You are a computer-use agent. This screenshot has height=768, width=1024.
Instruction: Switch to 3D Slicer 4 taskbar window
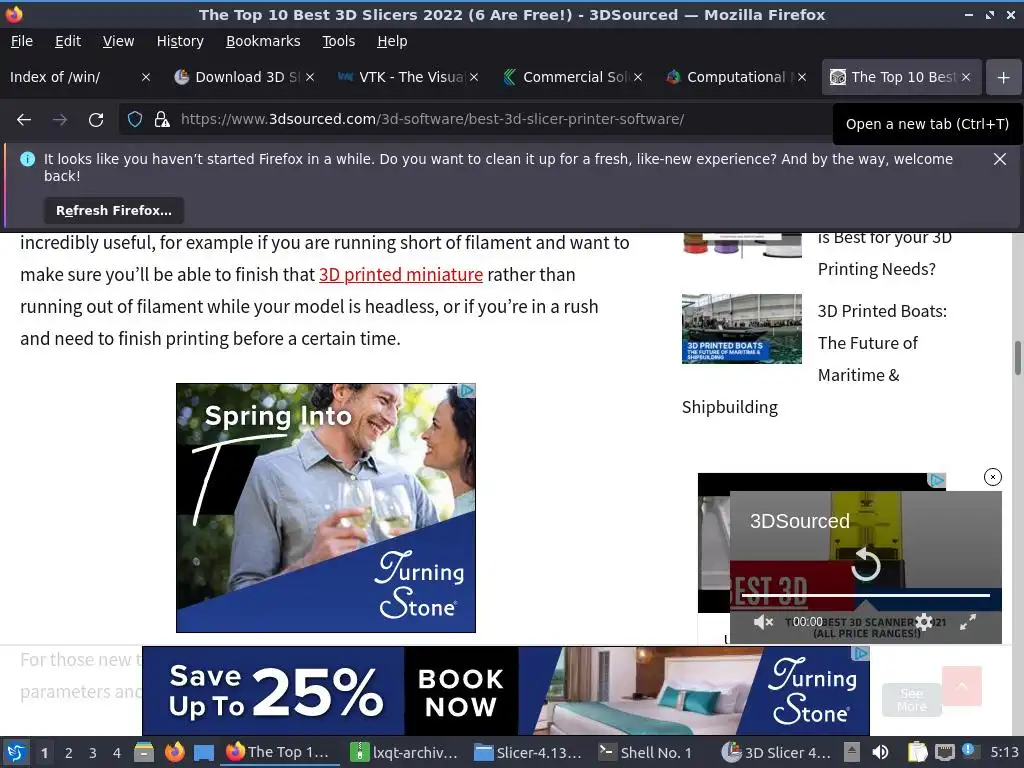coord(776,752)
